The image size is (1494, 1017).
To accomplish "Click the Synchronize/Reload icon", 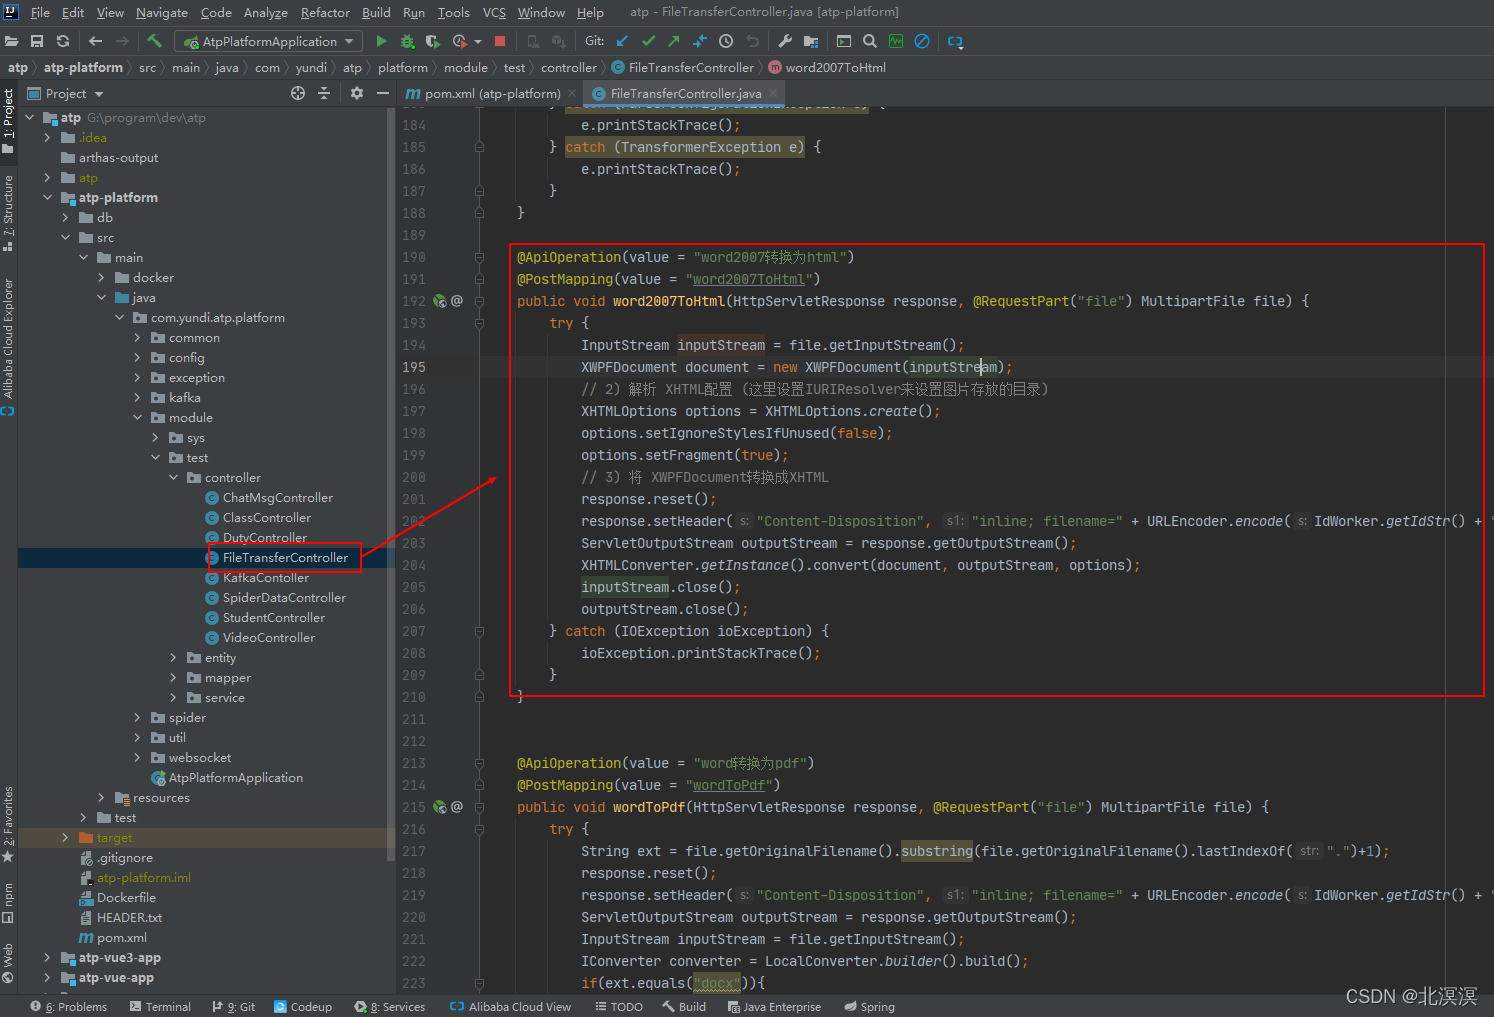I will [x=63, y=41].
